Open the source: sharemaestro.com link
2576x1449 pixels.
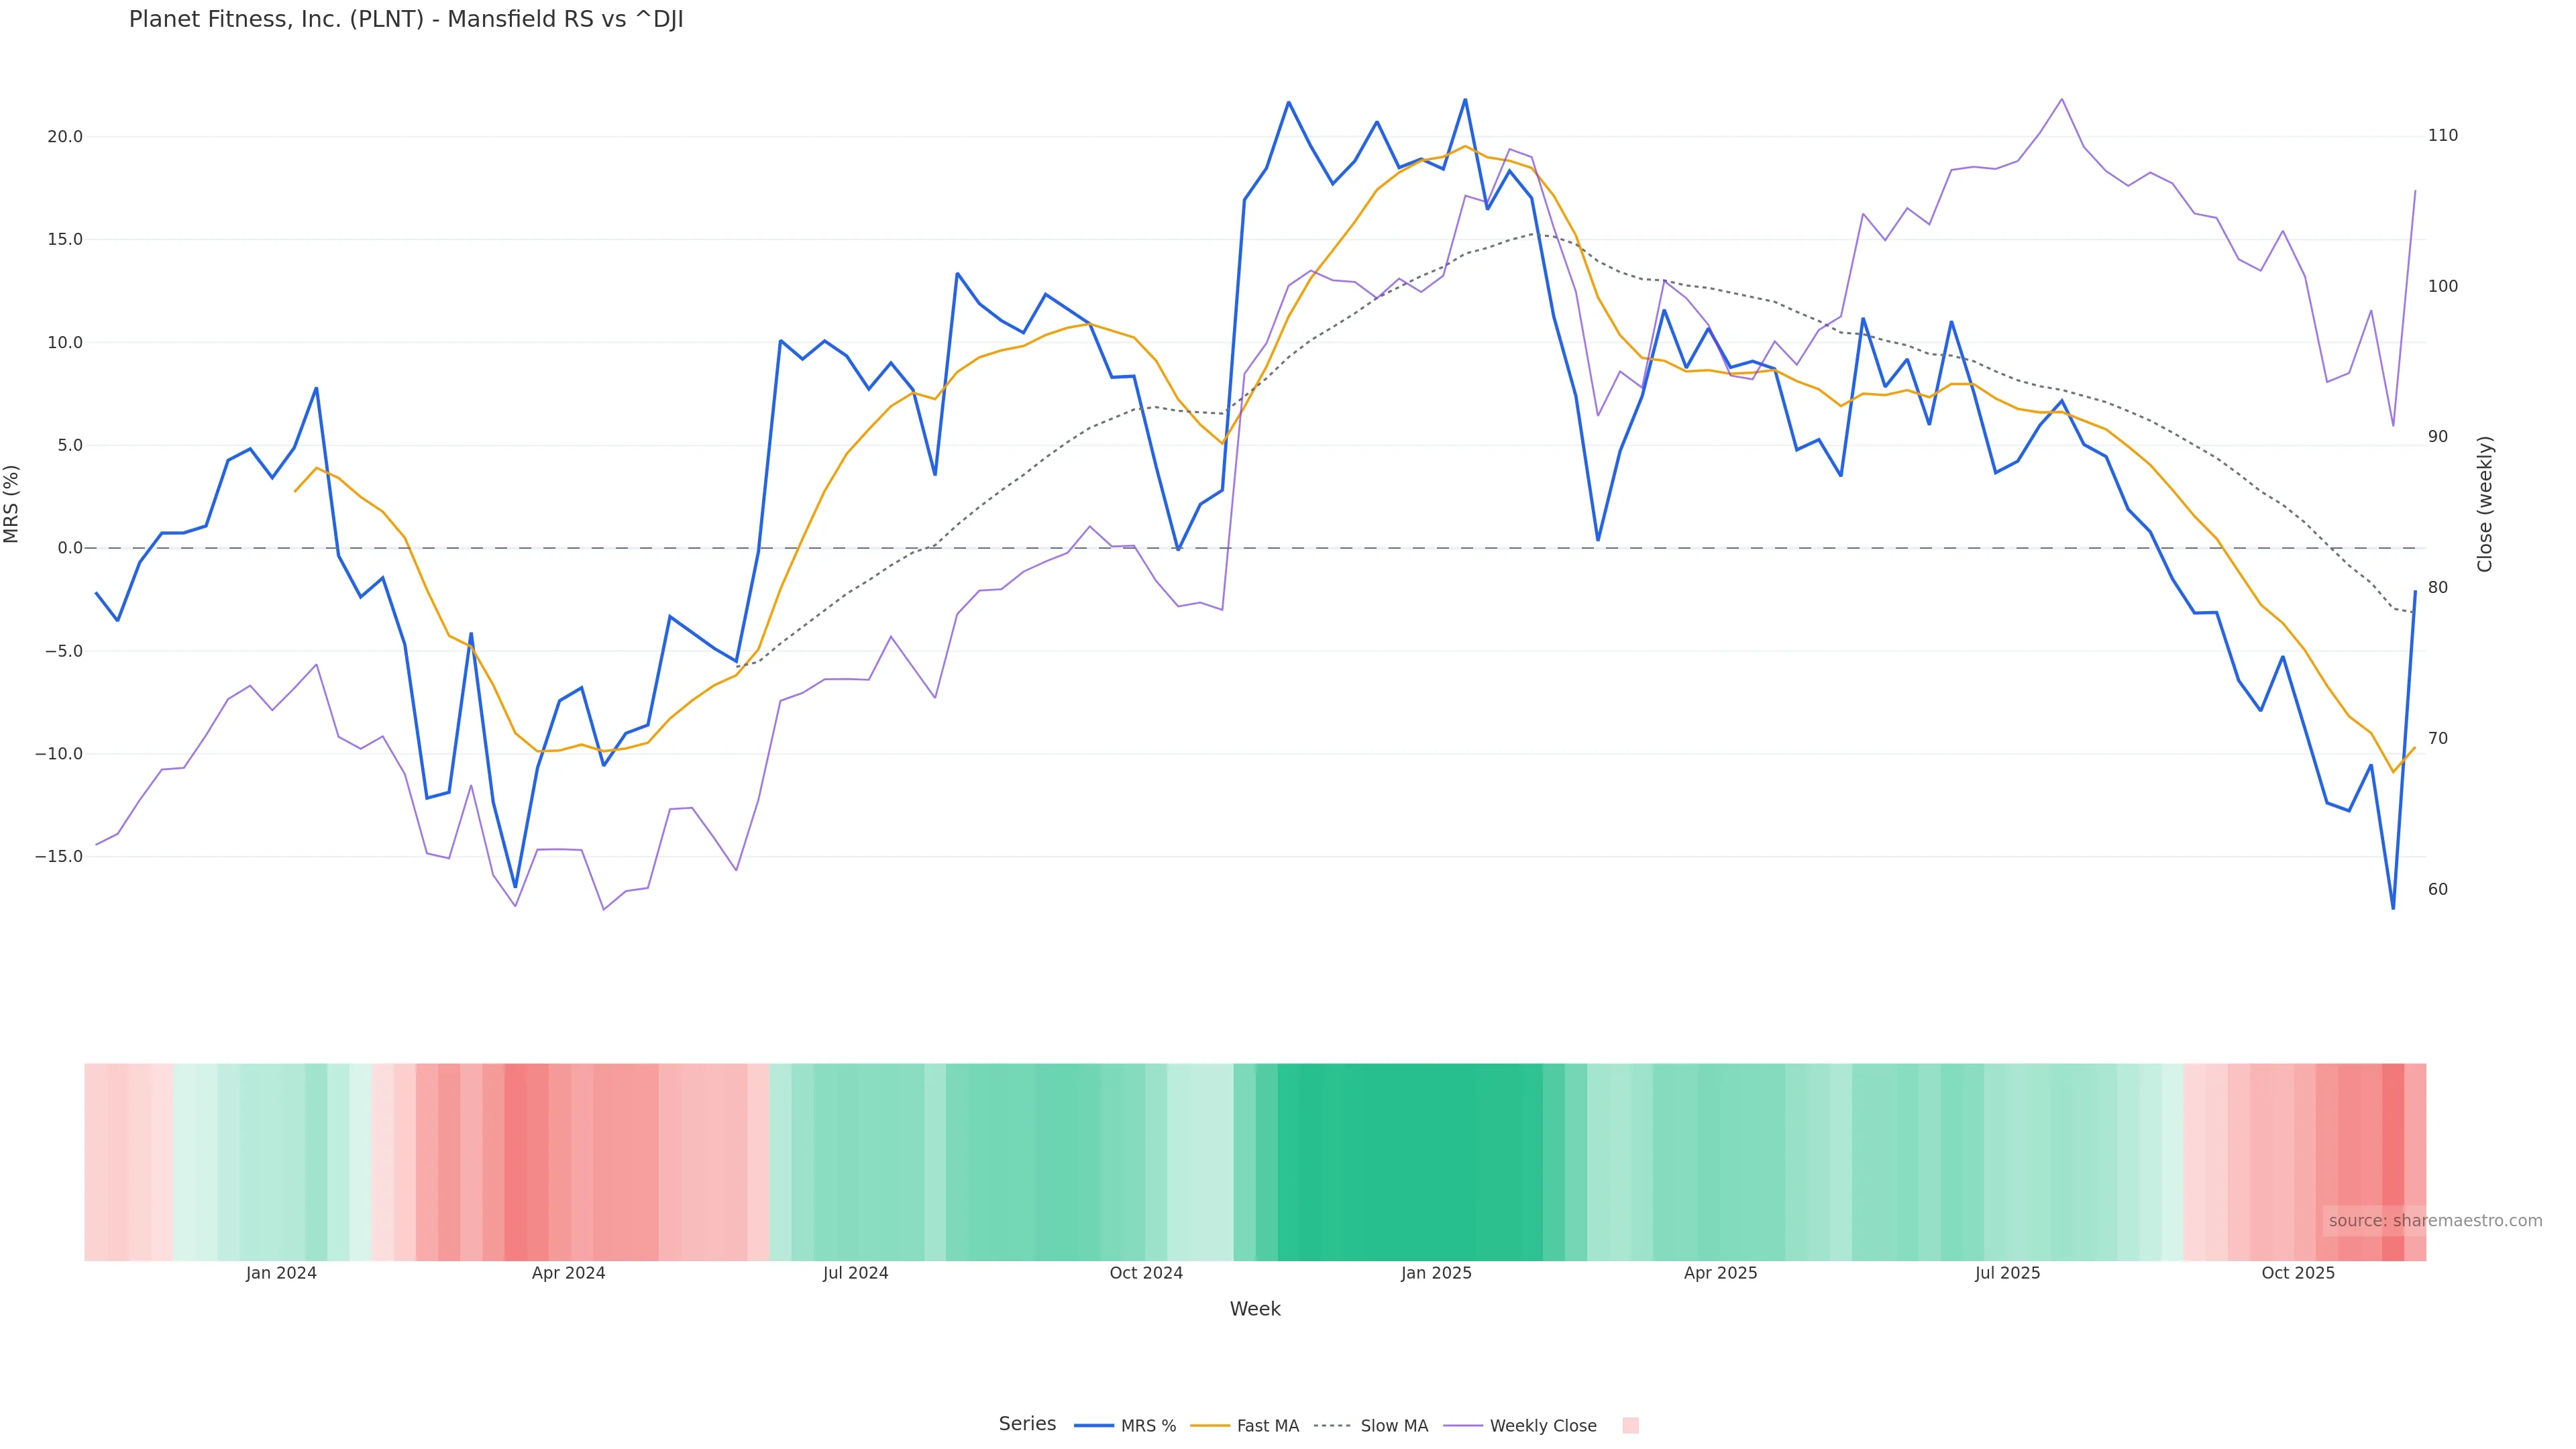point(2434,1221)
